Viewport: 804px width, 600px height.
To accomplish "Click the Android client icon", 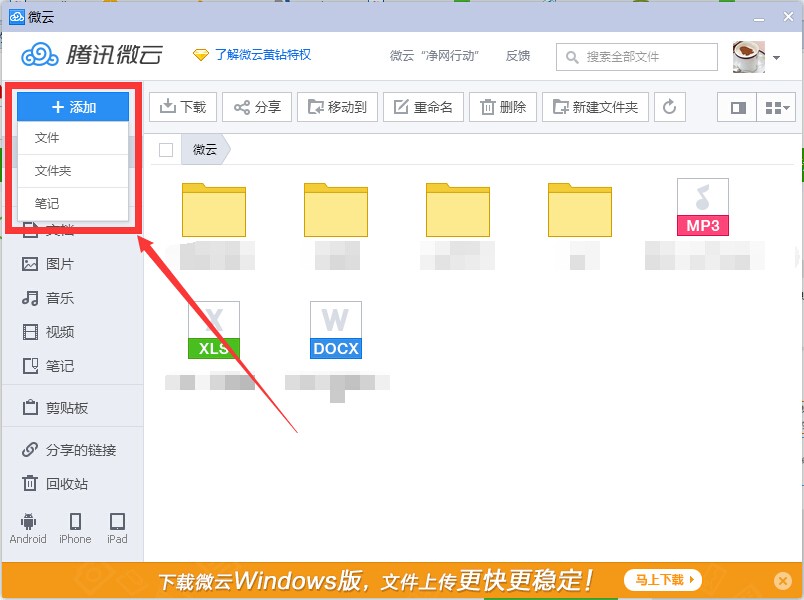I will (28, 529).
